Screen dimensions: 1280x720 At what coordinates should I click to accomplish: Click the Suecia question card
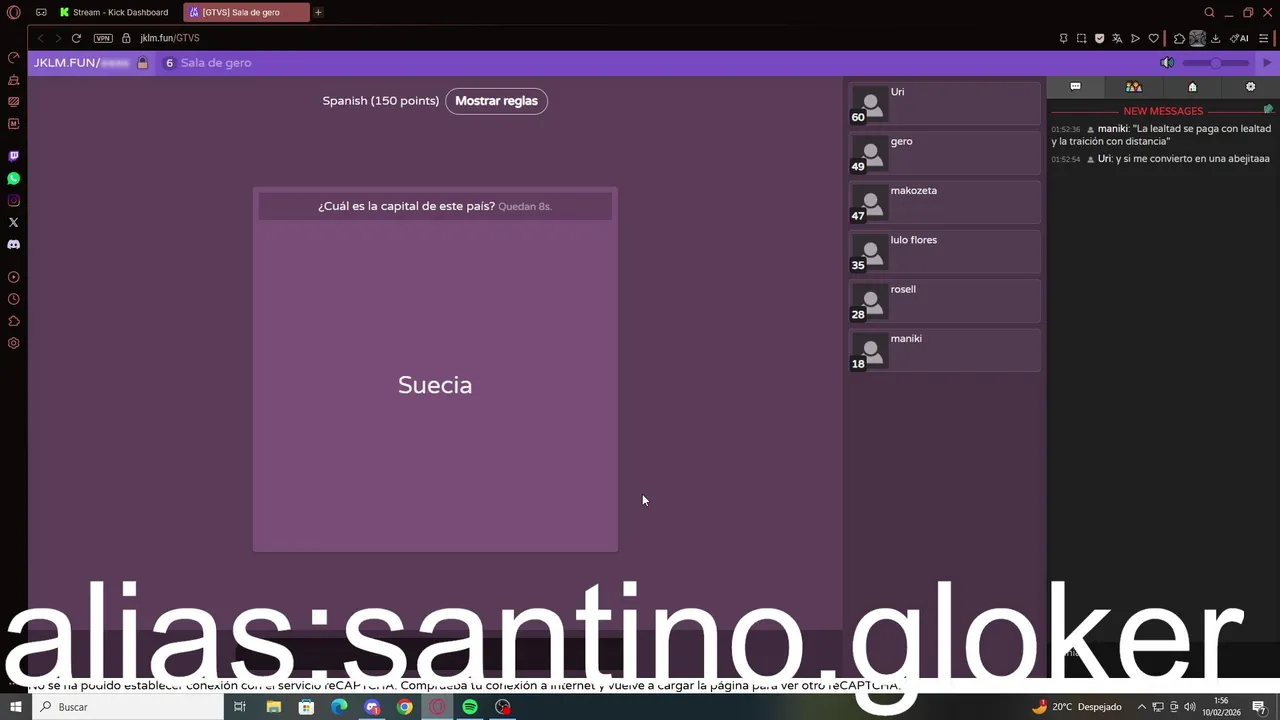click(x=435, y=369)
